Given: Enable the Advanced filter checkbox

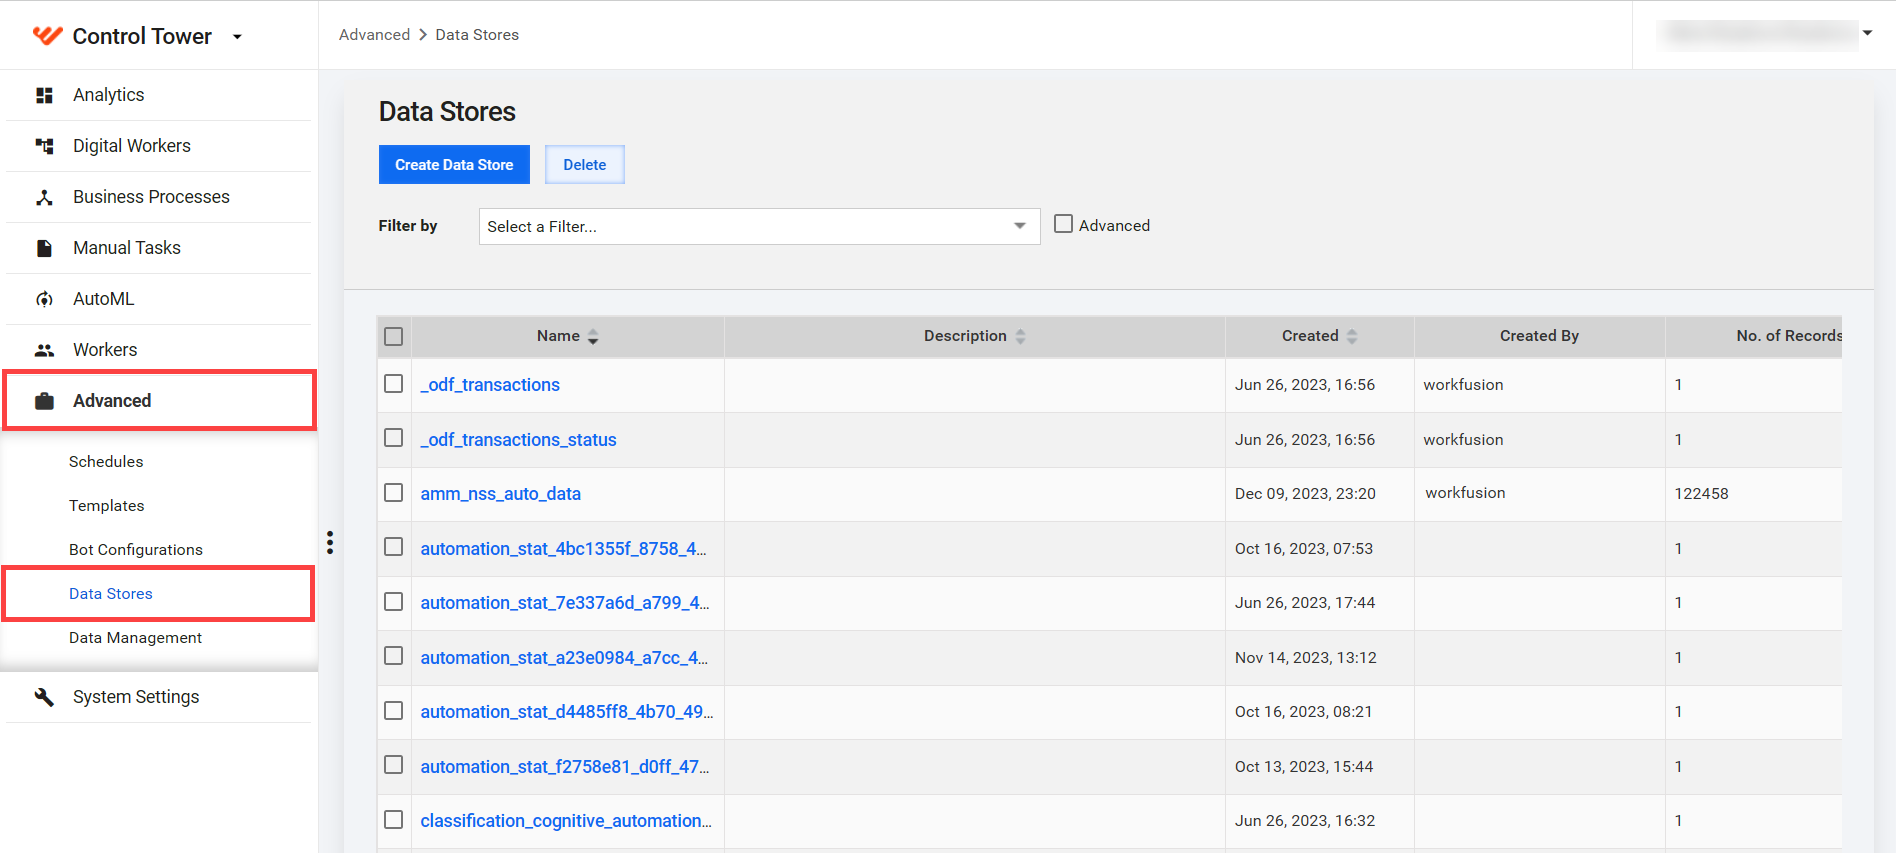Looking at the screenshot, I should pos(1063,225).
